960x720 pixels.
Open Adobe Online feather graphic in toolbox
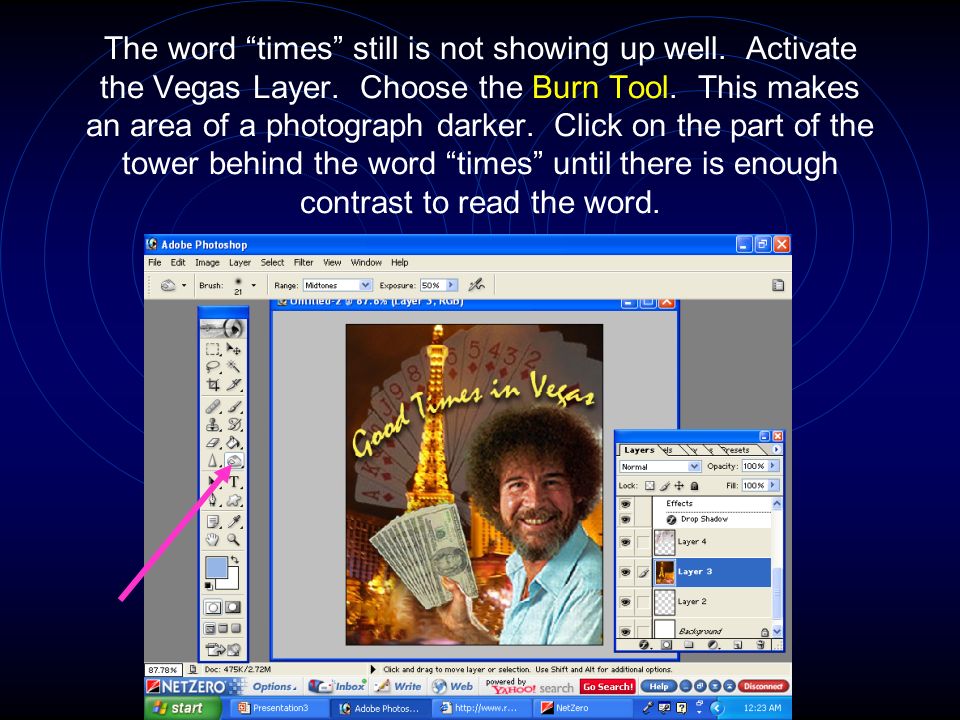coord(223,329)
